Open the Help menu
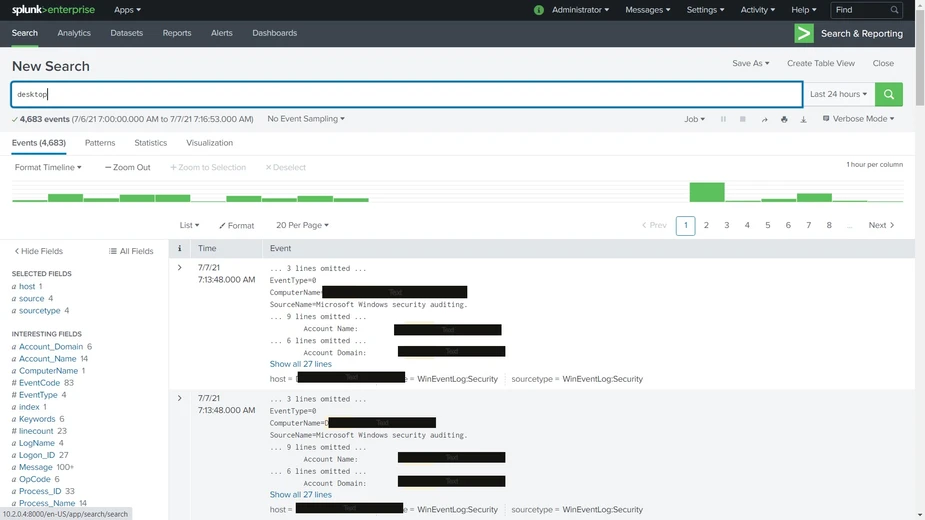Viewport: 925px width, 520px height. (x=803, y=10)
